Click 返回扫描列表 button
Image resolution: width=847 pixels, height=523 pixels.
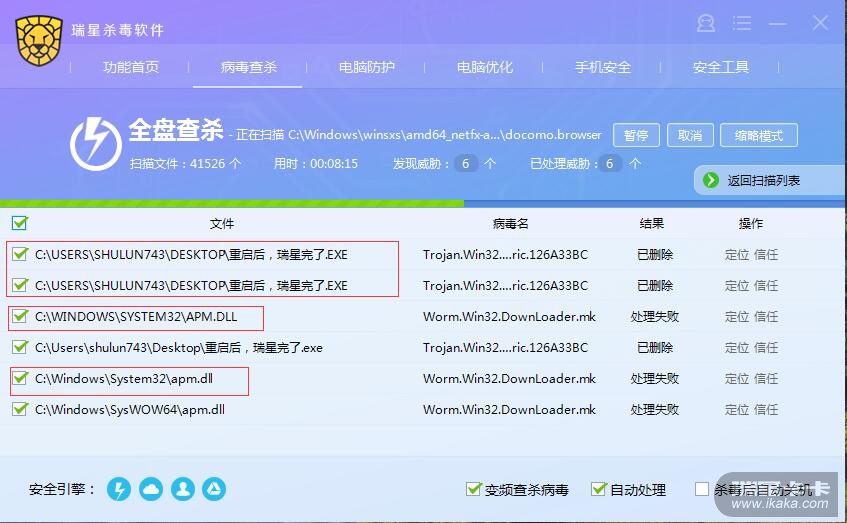769,180
